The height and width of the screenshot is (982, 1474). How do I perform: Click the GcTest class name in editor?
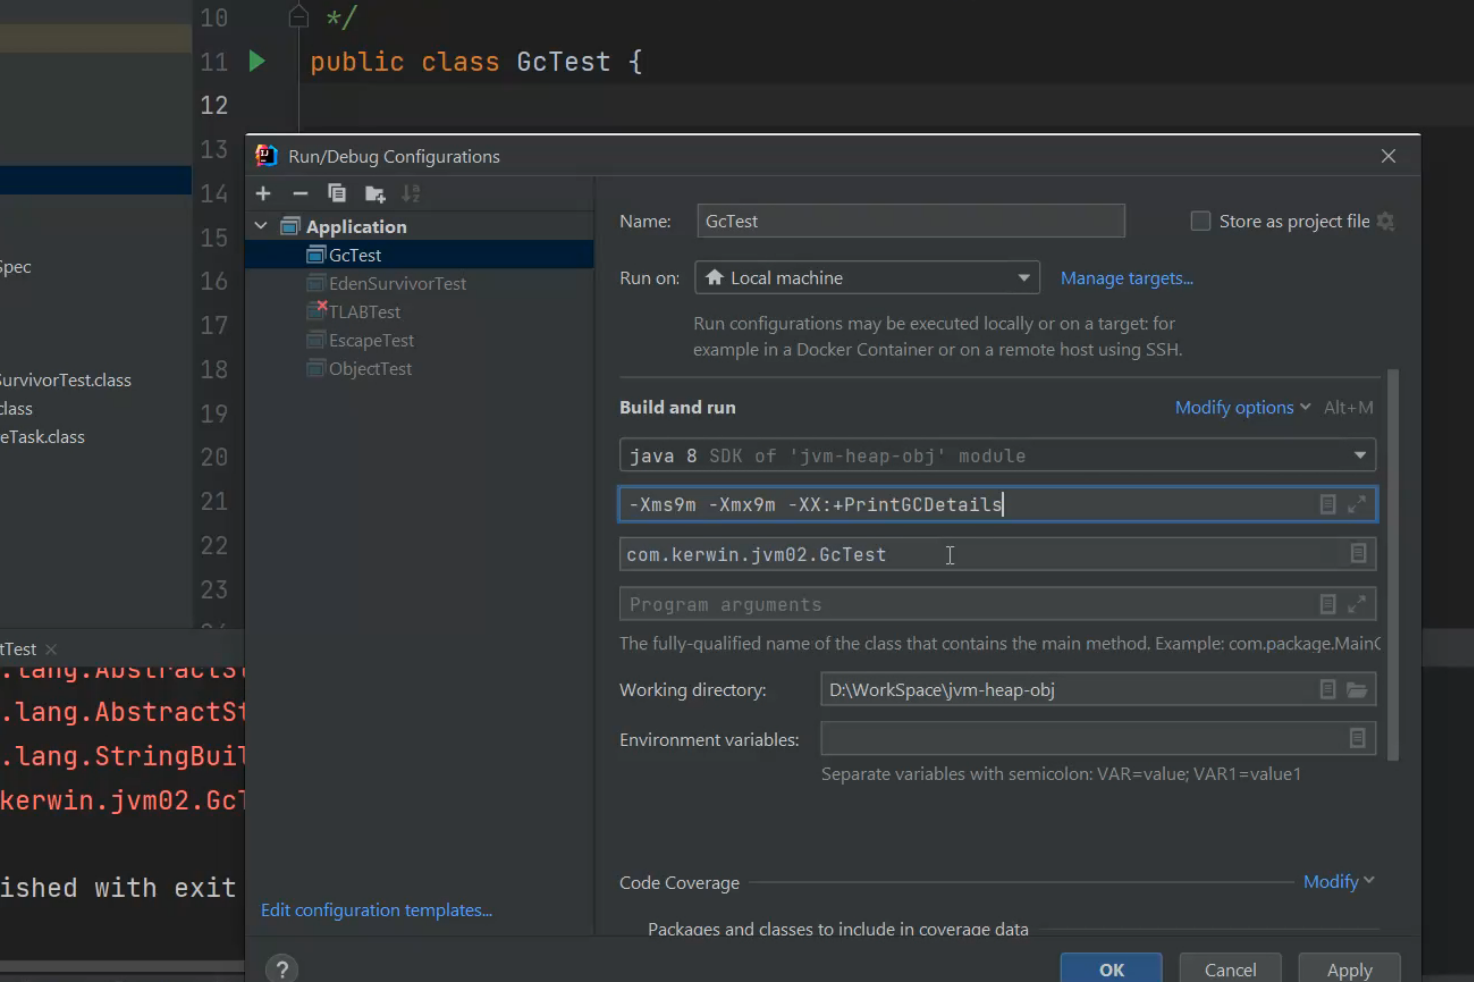[563, 62]
